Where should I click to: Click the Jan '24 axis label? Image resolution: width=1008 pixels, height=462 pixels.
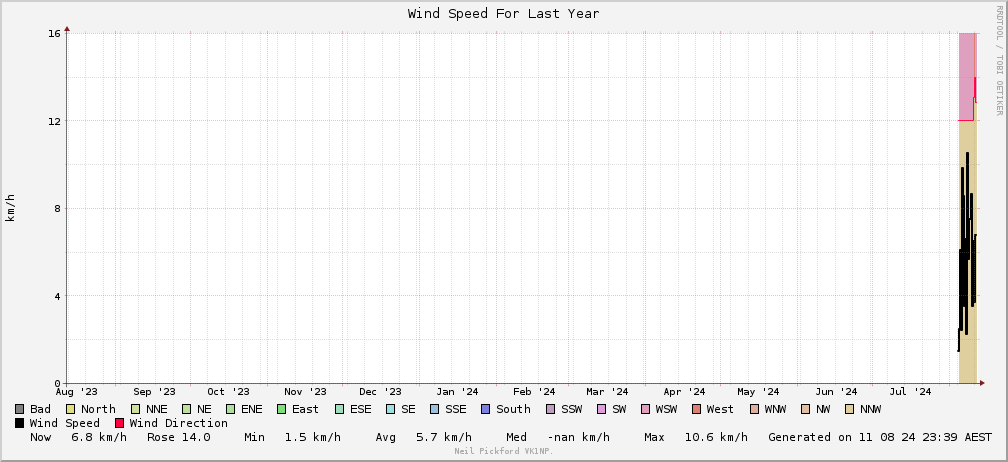coord(457,391)
